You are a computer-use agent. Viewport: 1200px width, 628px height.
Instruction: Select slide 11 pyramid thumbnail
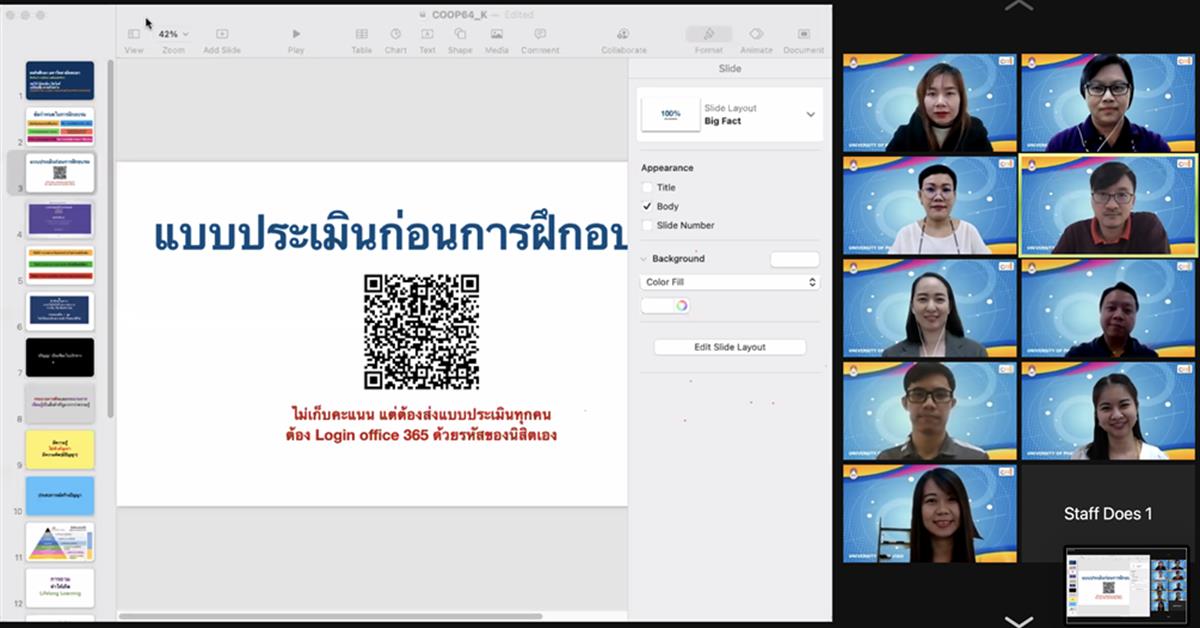(x=60, y=541)
